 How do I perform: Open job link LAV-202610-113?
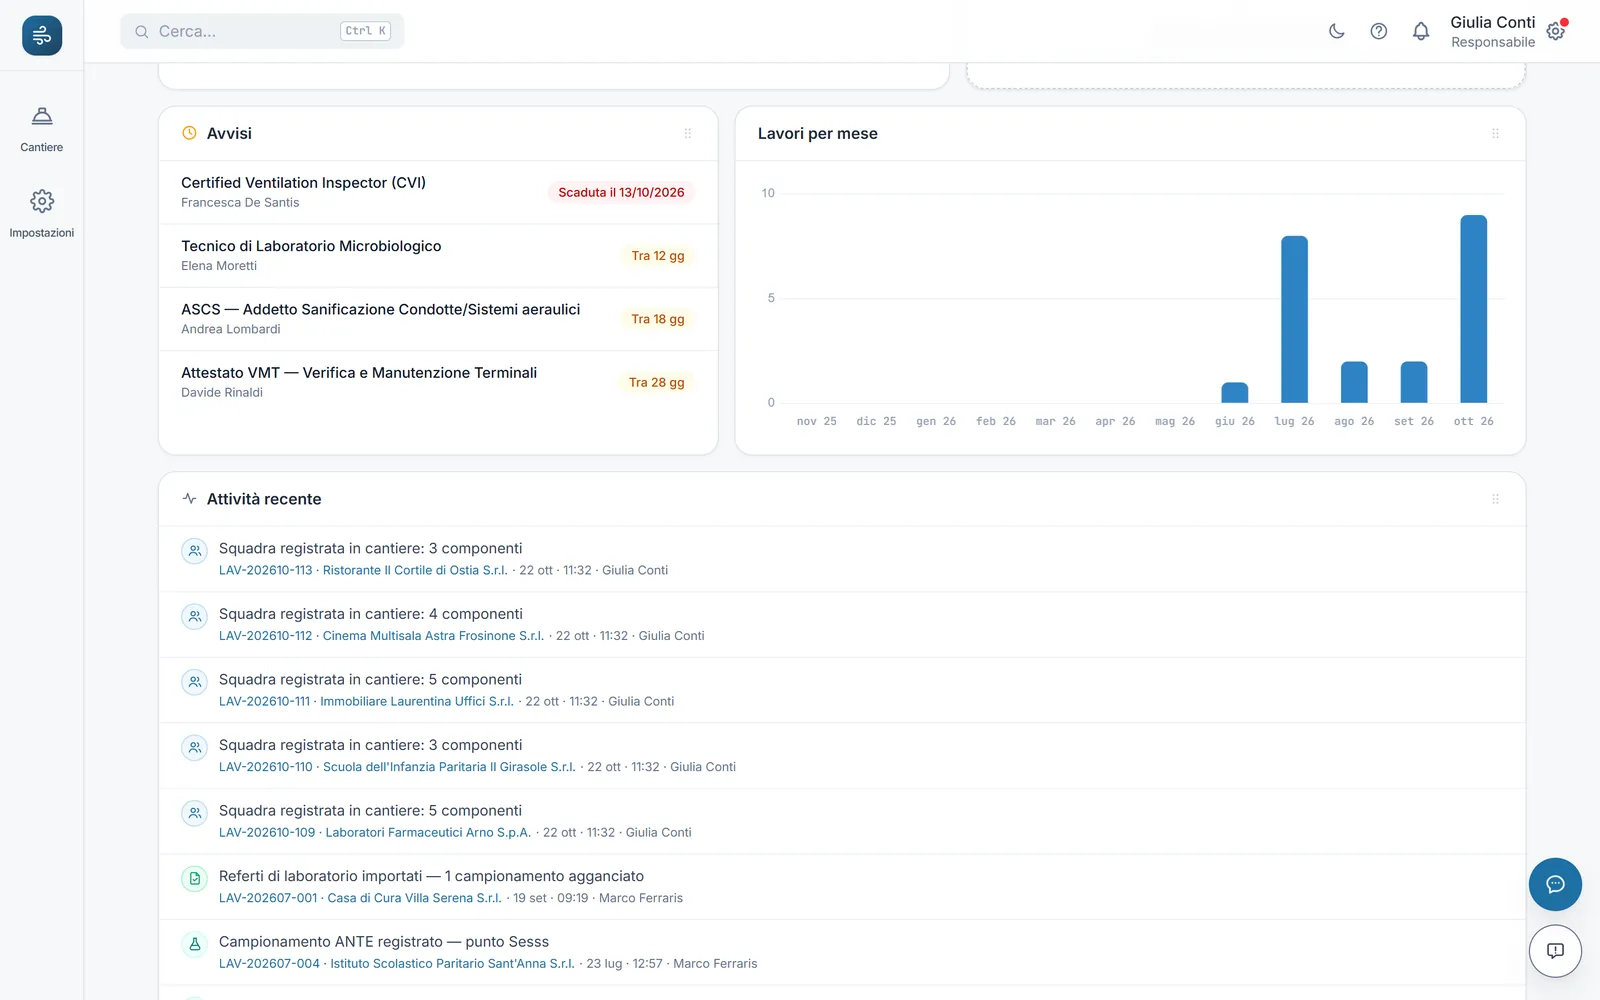(266, 570)
